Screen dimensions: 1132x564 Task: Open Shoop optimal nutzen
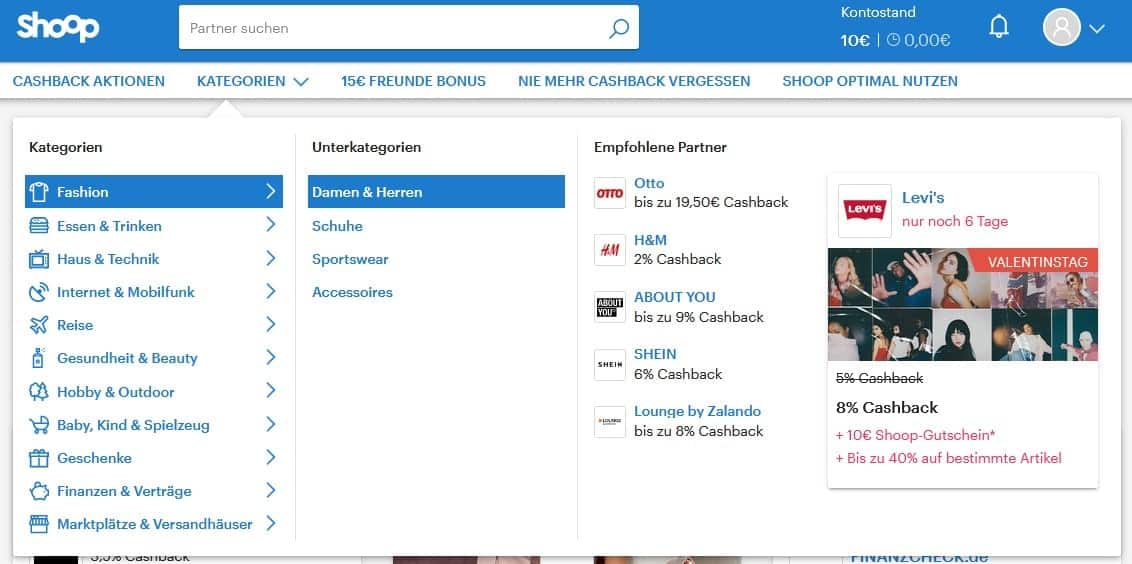[x=870, y=81]
